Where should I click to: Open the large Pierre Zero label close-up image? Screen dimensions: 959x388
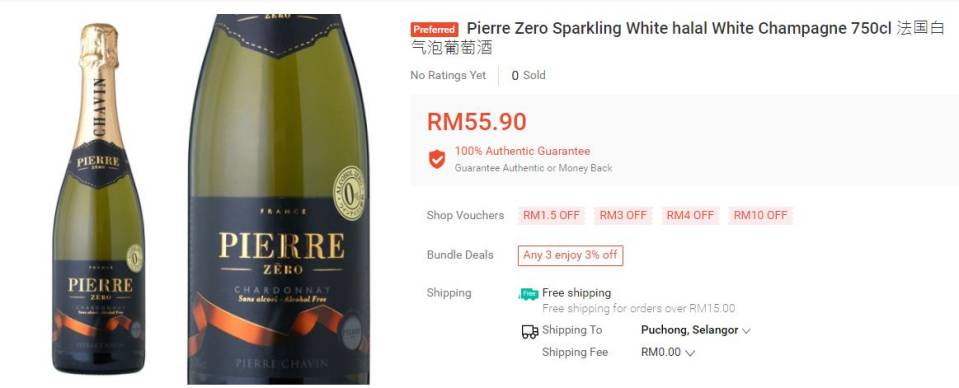click(x=279, y=198)
